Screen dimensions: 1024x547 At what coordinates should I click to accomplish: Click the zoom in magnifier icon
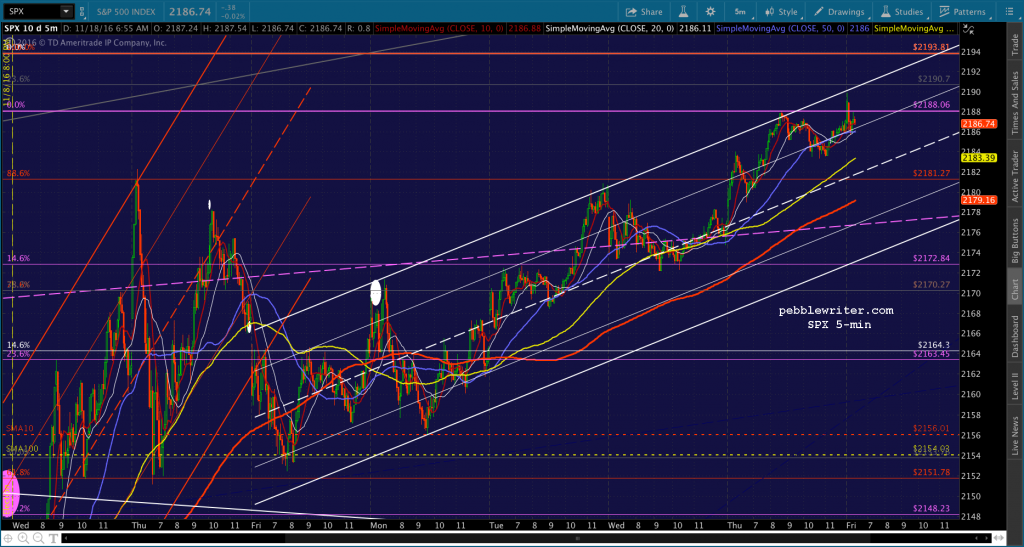tap(24, 539)
